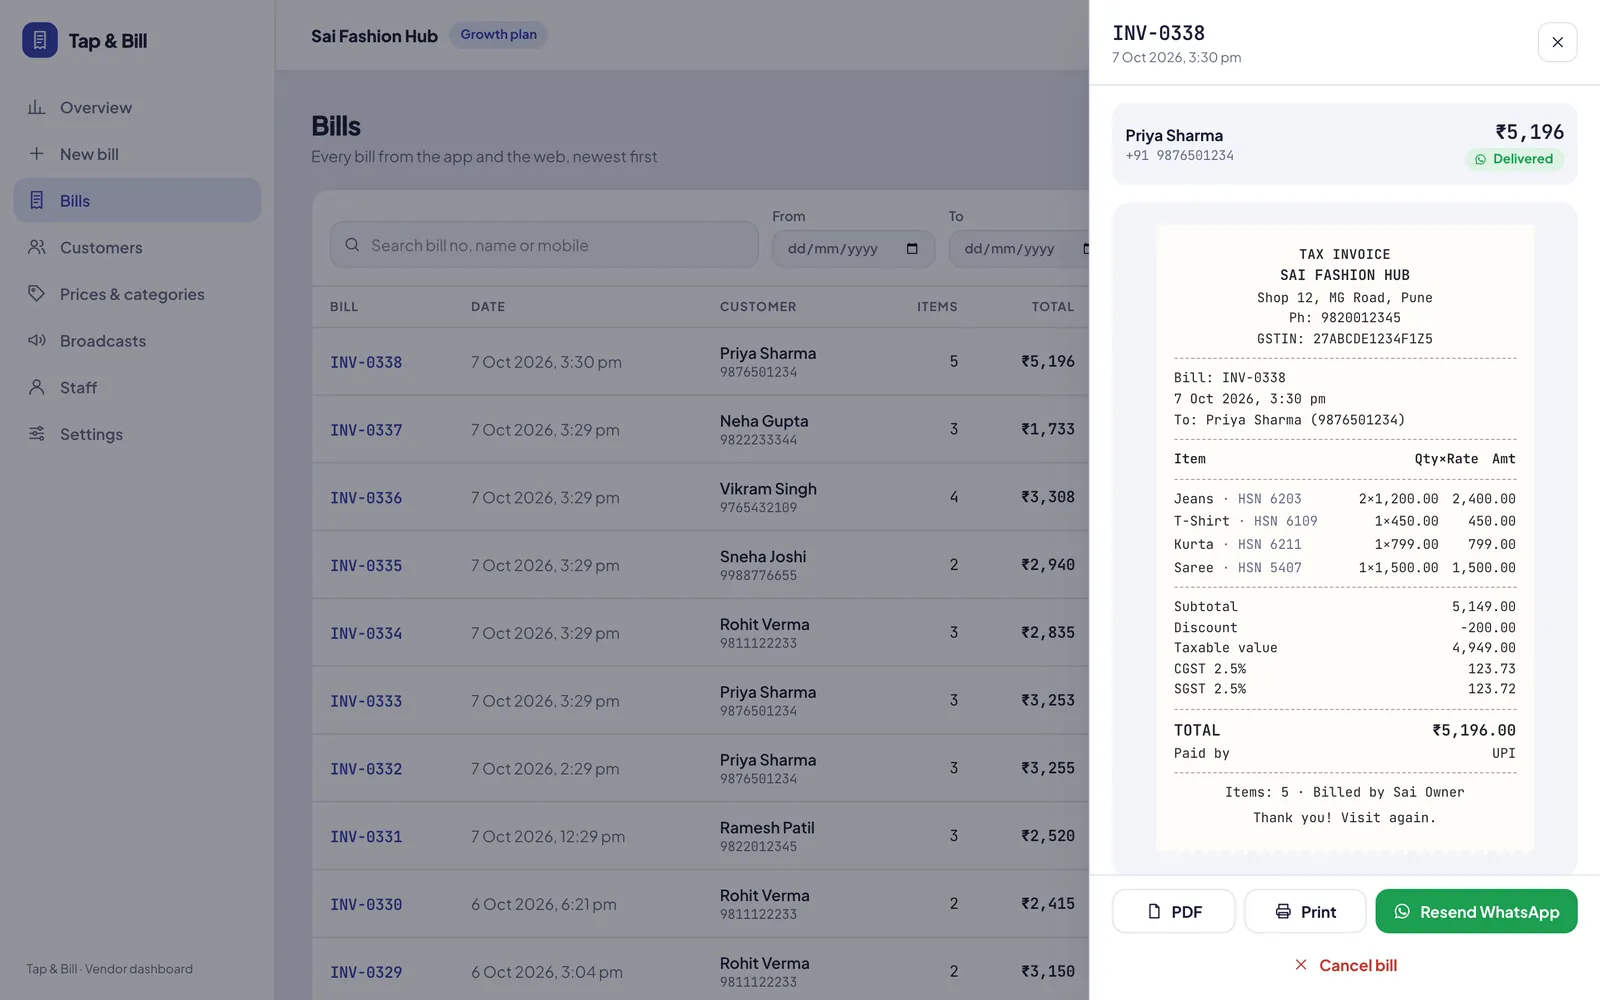Viewport: 1600px width, 1000px height.
Task: Click the To date field
Action: click(1018, 248)
